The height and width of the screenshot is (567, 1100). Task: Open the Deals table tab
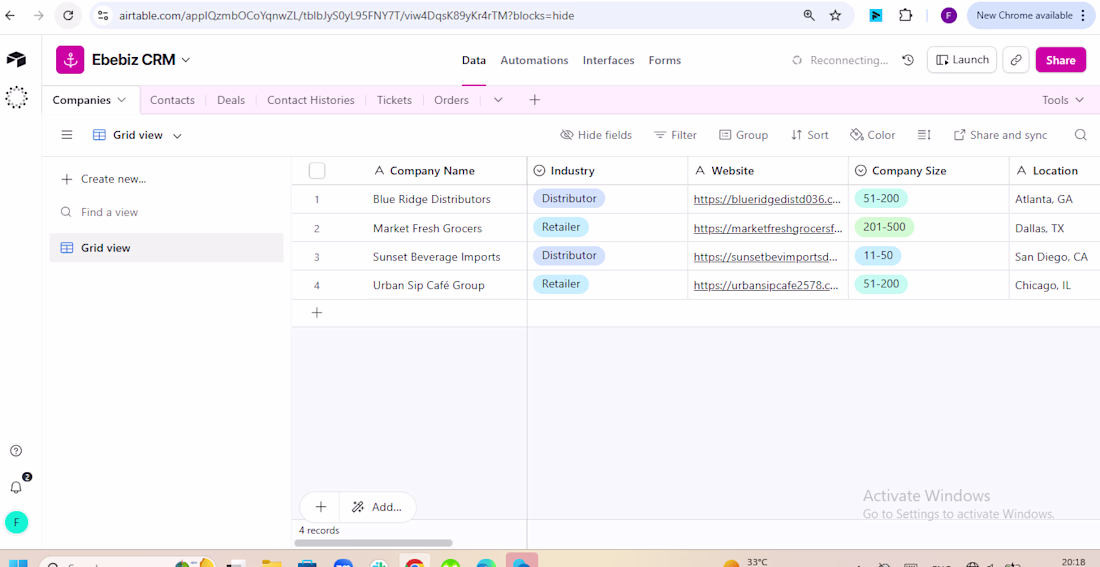(231, 100)
